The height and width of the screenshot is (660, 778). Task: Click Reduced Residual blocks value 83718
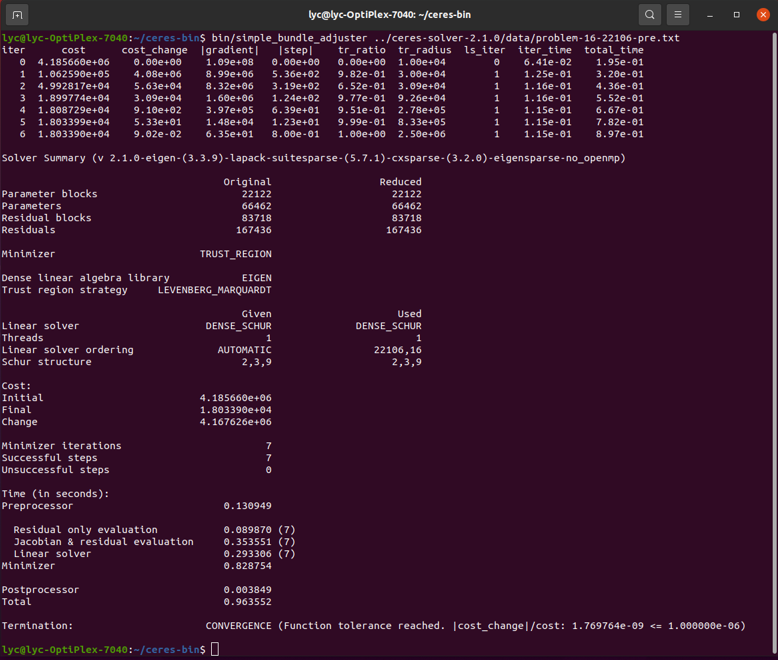[406, 218]
